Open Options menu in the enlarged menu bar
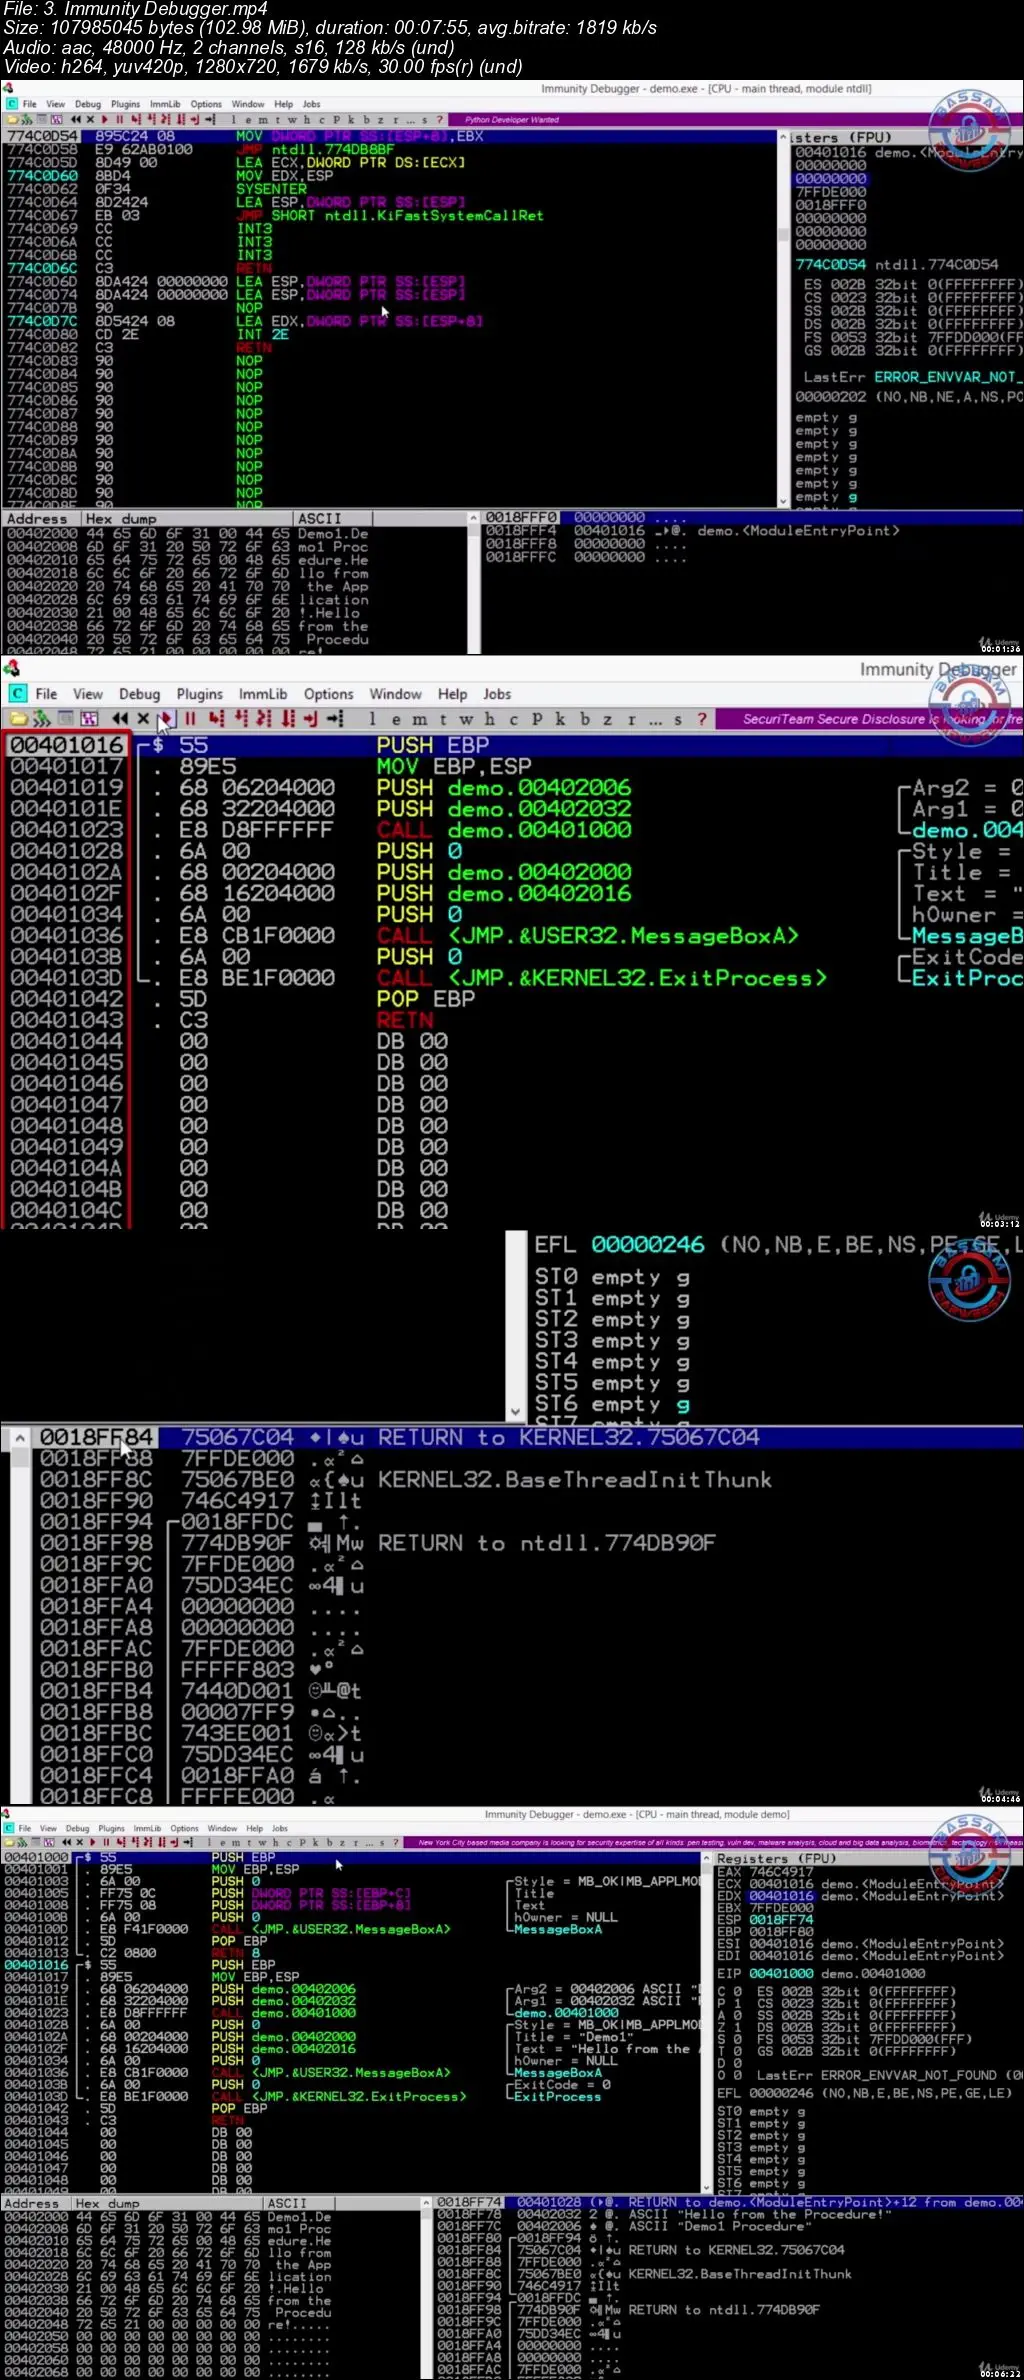 pyautogui.click(x=329, y=693)
